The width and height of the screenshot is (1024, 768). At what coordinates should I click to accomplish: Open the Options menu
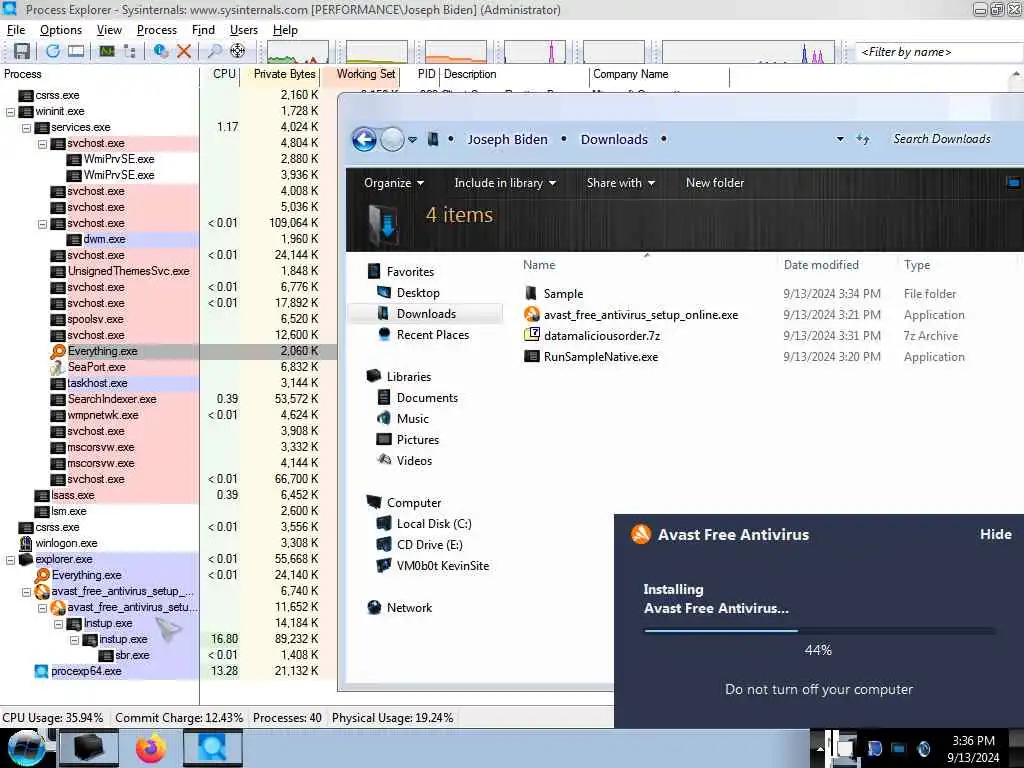coord(61,30)
